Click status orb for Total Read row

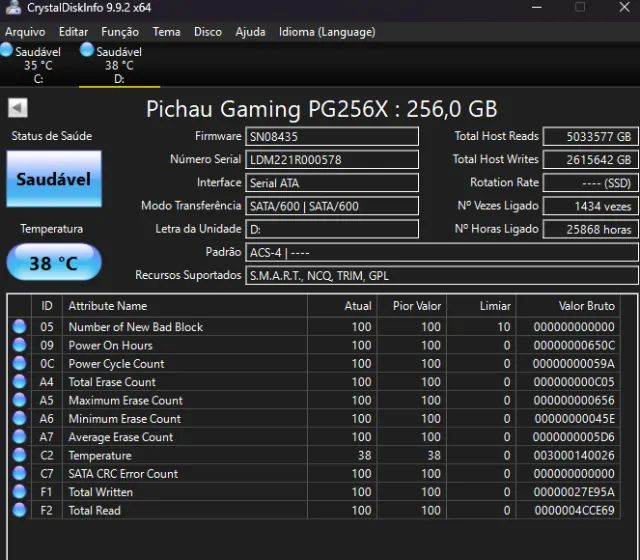click(x=19, y=510)
